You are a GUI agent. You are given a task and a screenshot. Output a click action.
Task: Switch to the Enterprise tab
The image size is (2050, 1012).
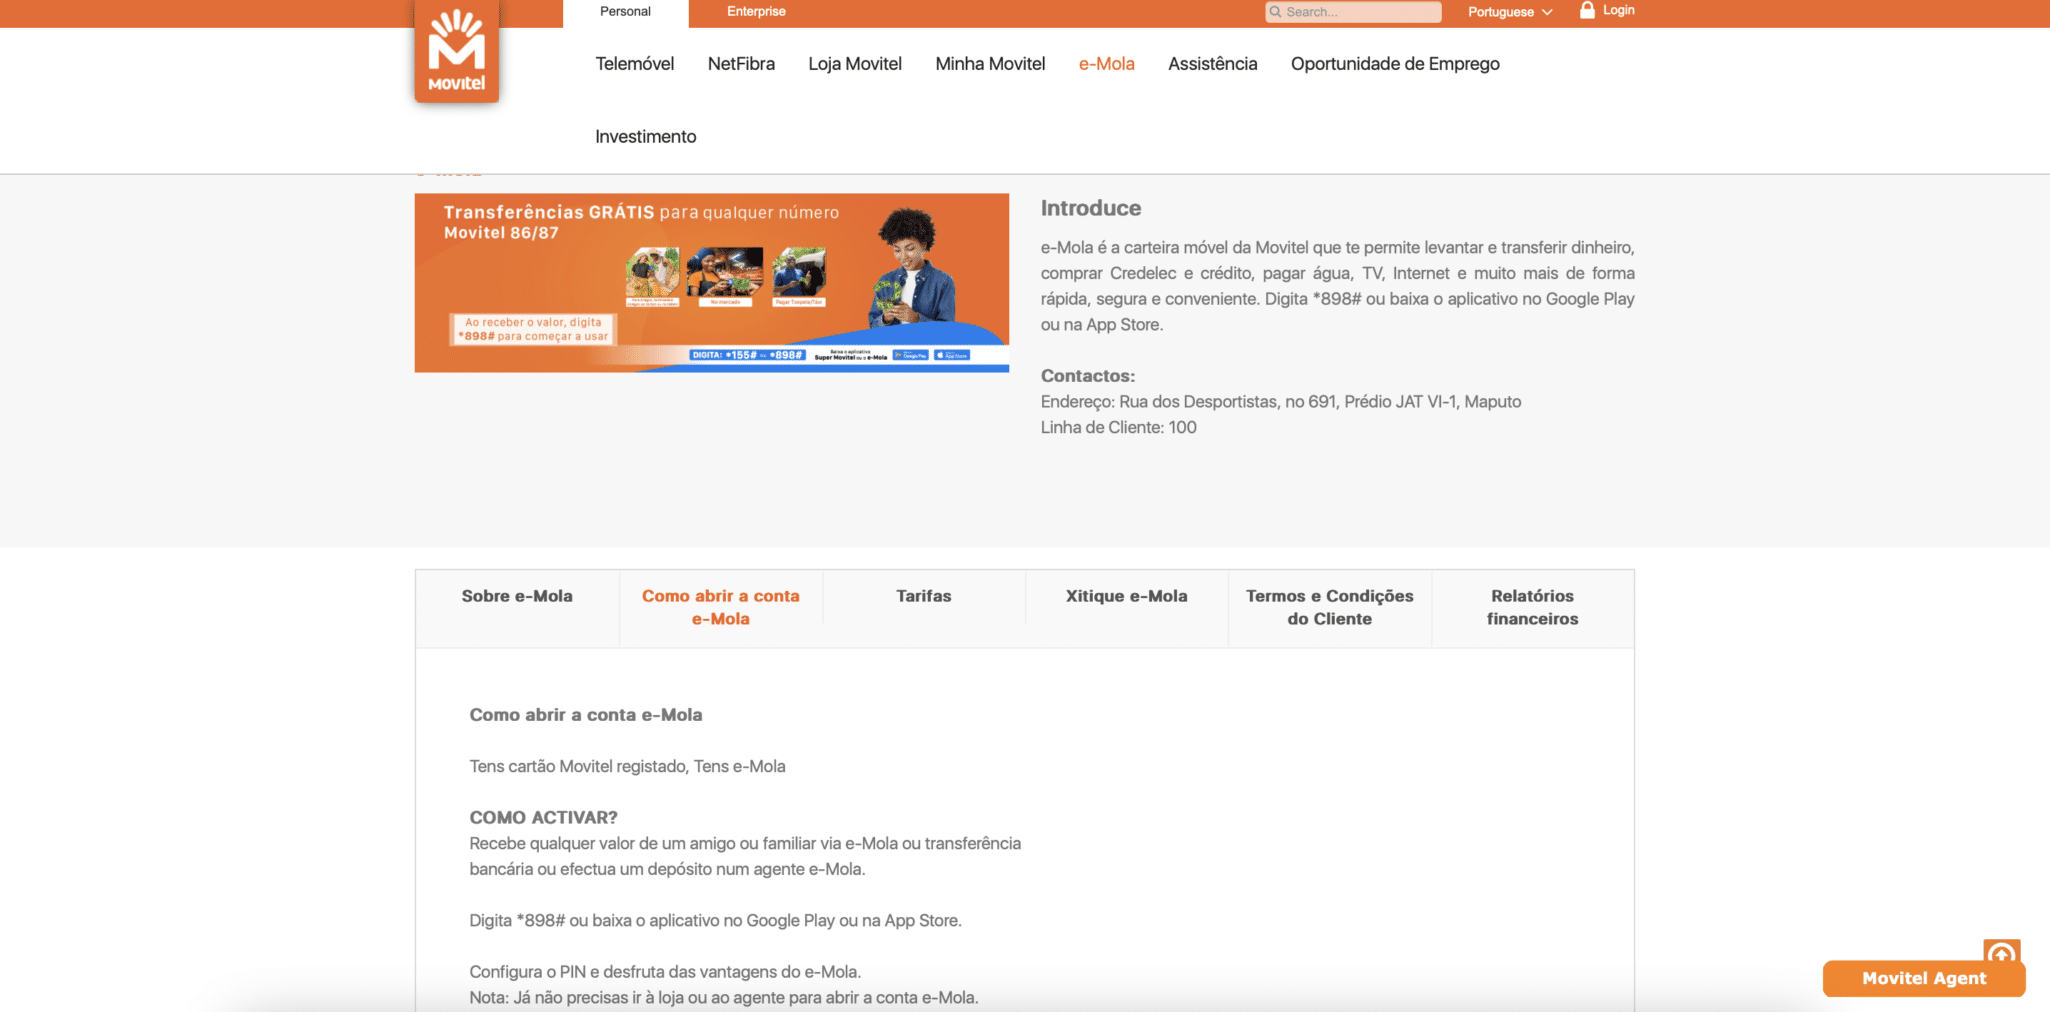tap(756, 12)
